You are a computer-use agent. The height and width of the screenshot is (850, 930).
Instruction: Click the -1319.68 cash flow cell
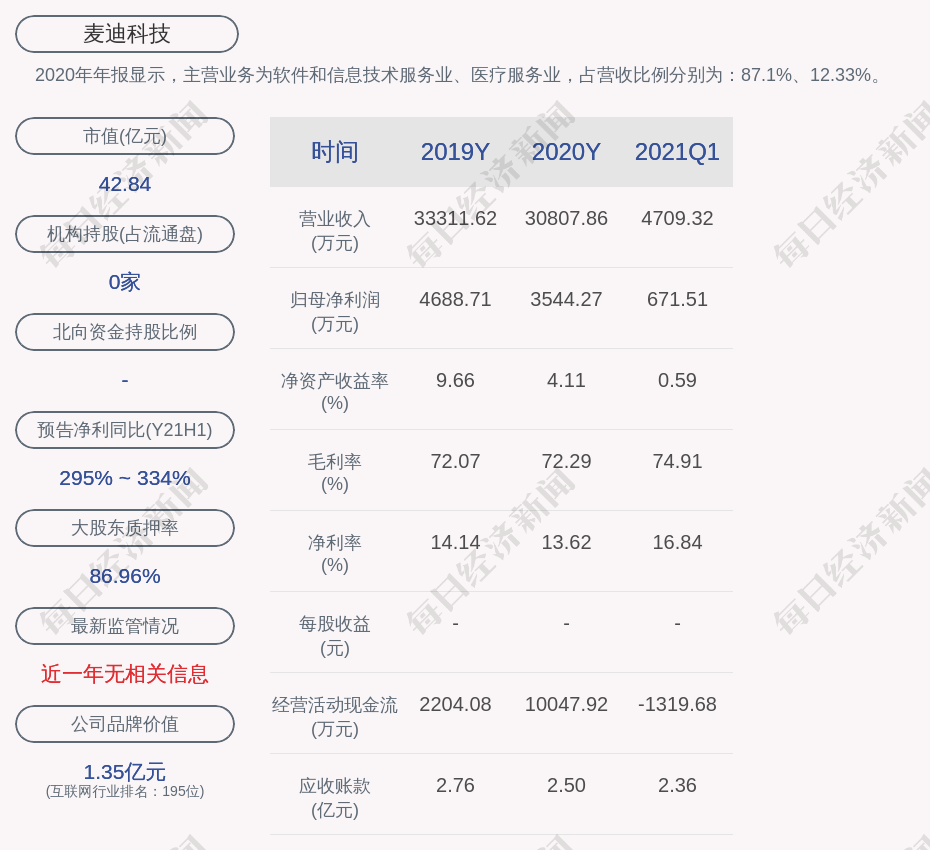point(677,704)
